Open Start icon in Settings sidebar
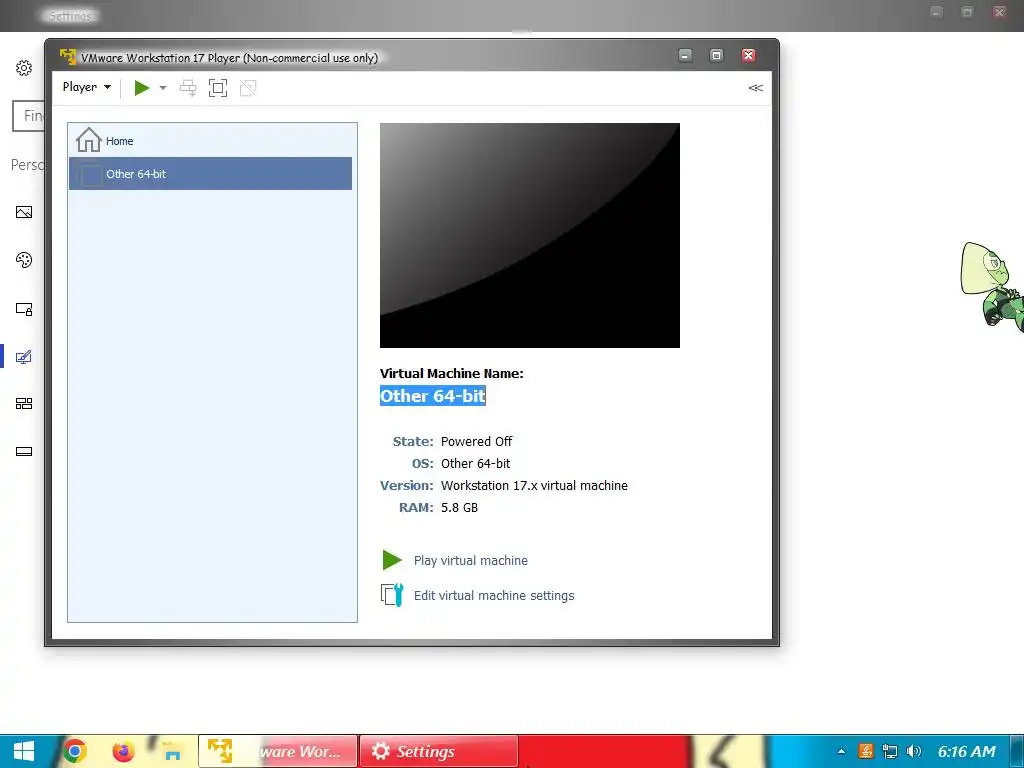The image size is (1024, 768). [x=24, y=404]
